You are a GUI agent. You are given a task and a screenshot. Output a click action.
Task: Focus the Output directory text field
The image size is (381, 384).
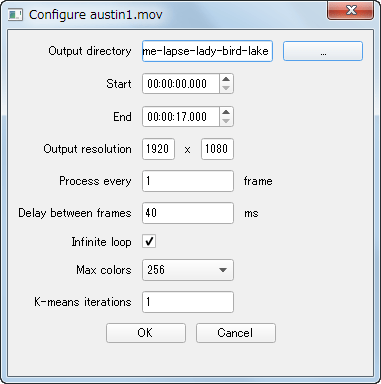207,51
